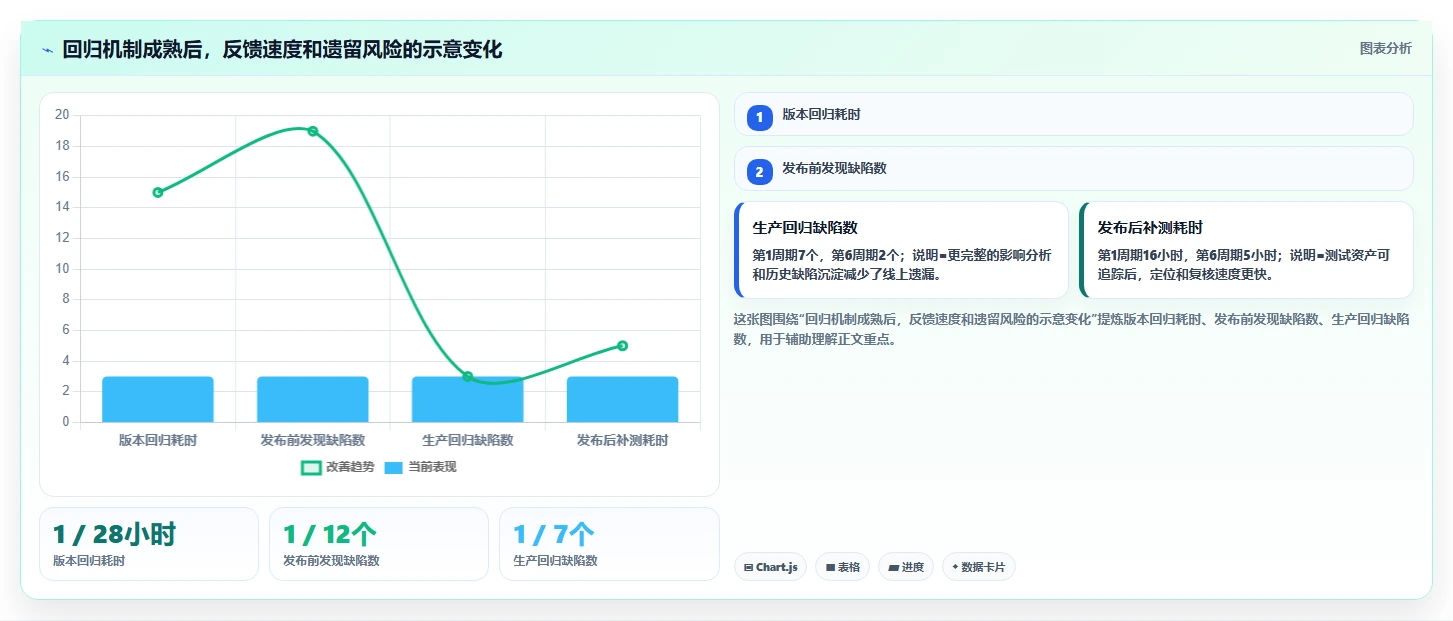This screenshot has height=621, width=1453.
Task: Click the lightning icon beside the chart title
Action: [x=47, y=50]
